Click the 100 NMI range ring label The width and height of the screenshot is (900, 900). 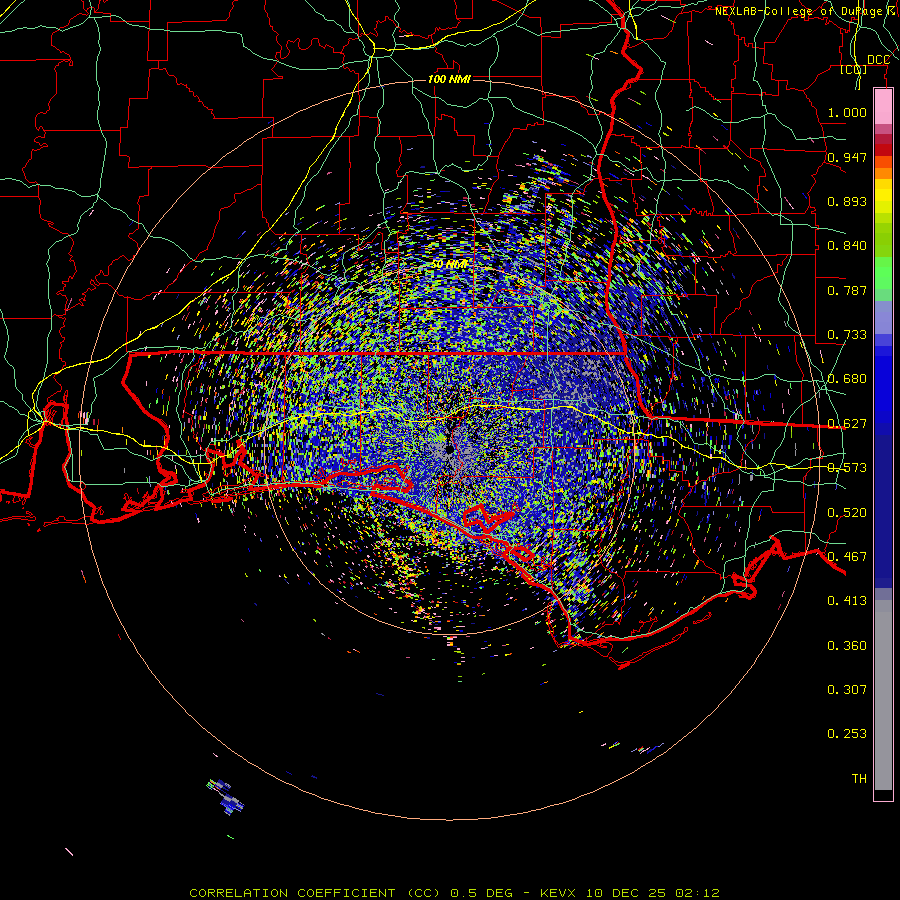pos(449,79)
